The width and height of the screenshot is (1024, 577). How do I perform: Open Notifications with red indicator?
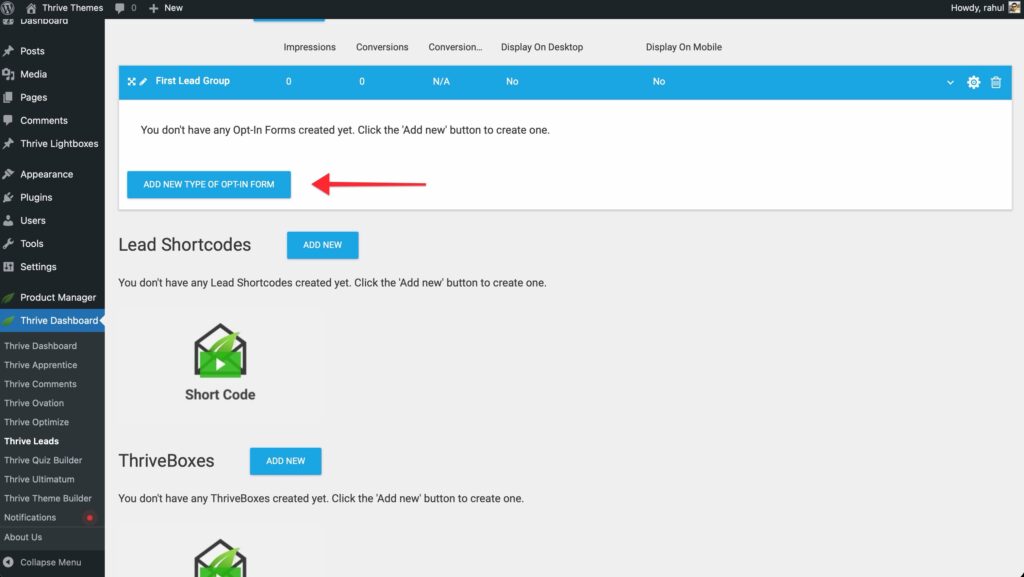point(30,517)
